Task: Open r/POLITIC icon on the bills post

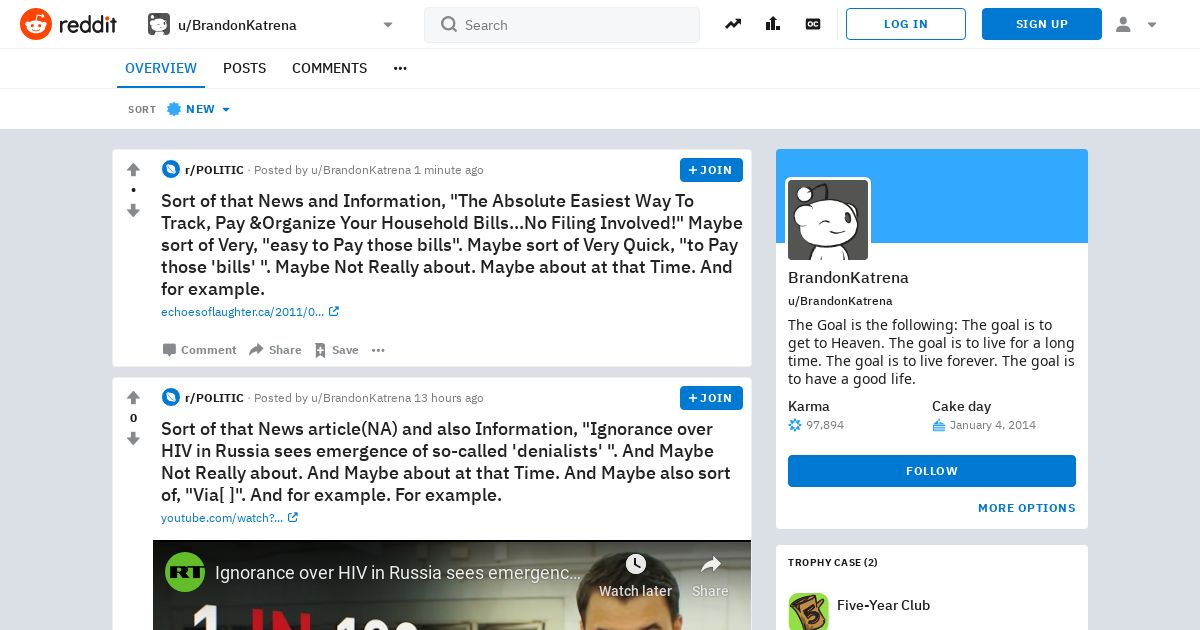Action: (170, 170)
